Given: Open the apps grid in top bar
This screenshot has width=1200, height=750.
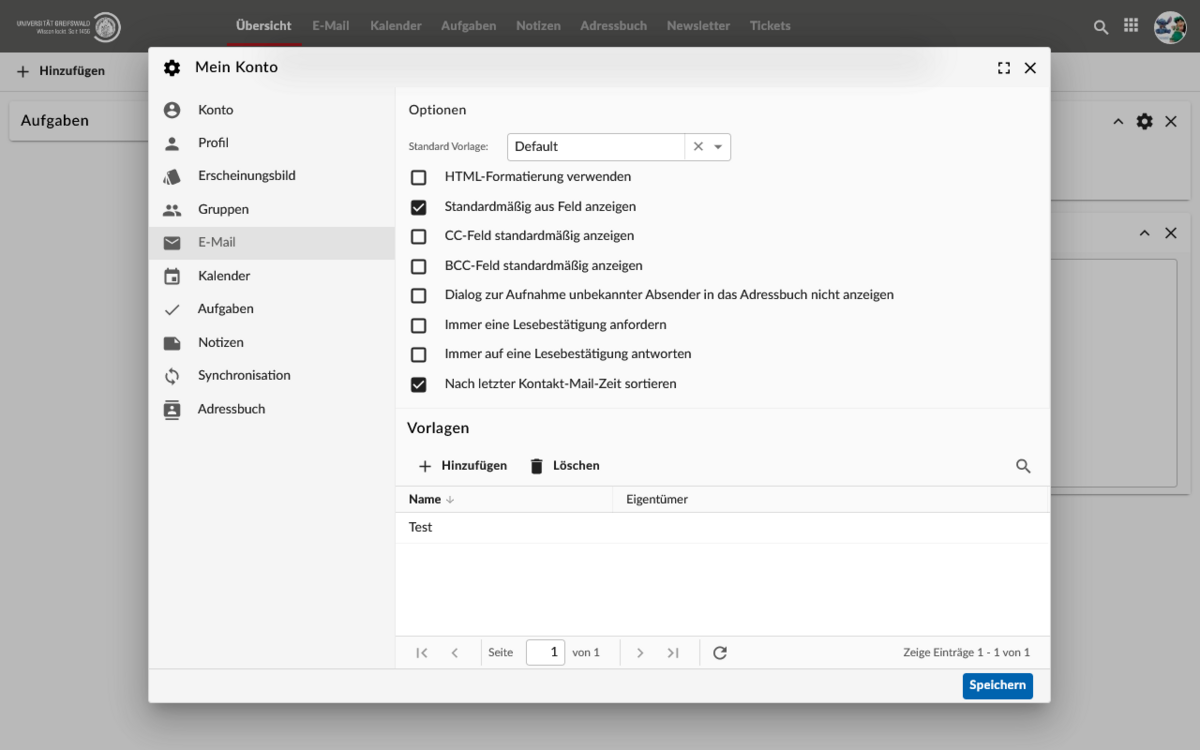Looking at the screenshot, I should coord(1131,26).
